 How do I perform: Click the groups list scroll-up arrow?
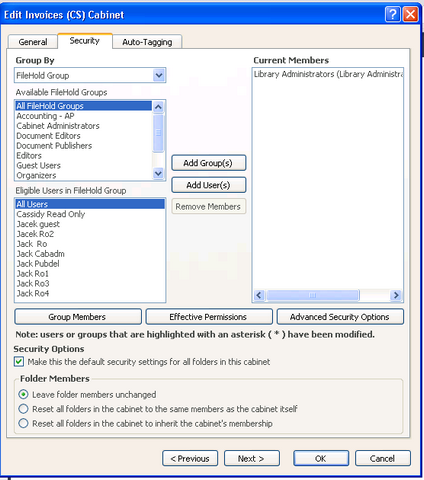coord(158,107)
